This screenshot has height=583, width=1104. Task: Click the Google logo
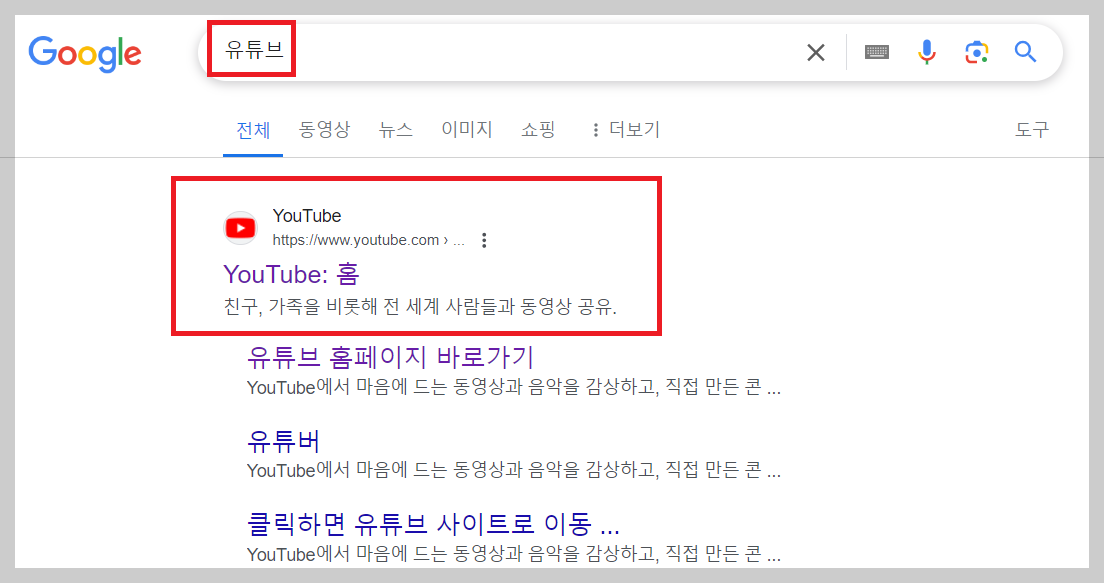pos(85,54)
